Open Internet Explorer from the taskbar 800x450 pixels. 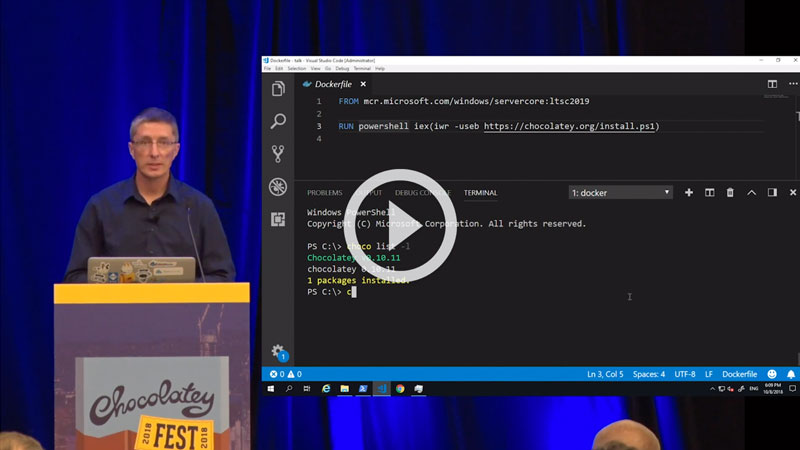click(x=326, y=389)
